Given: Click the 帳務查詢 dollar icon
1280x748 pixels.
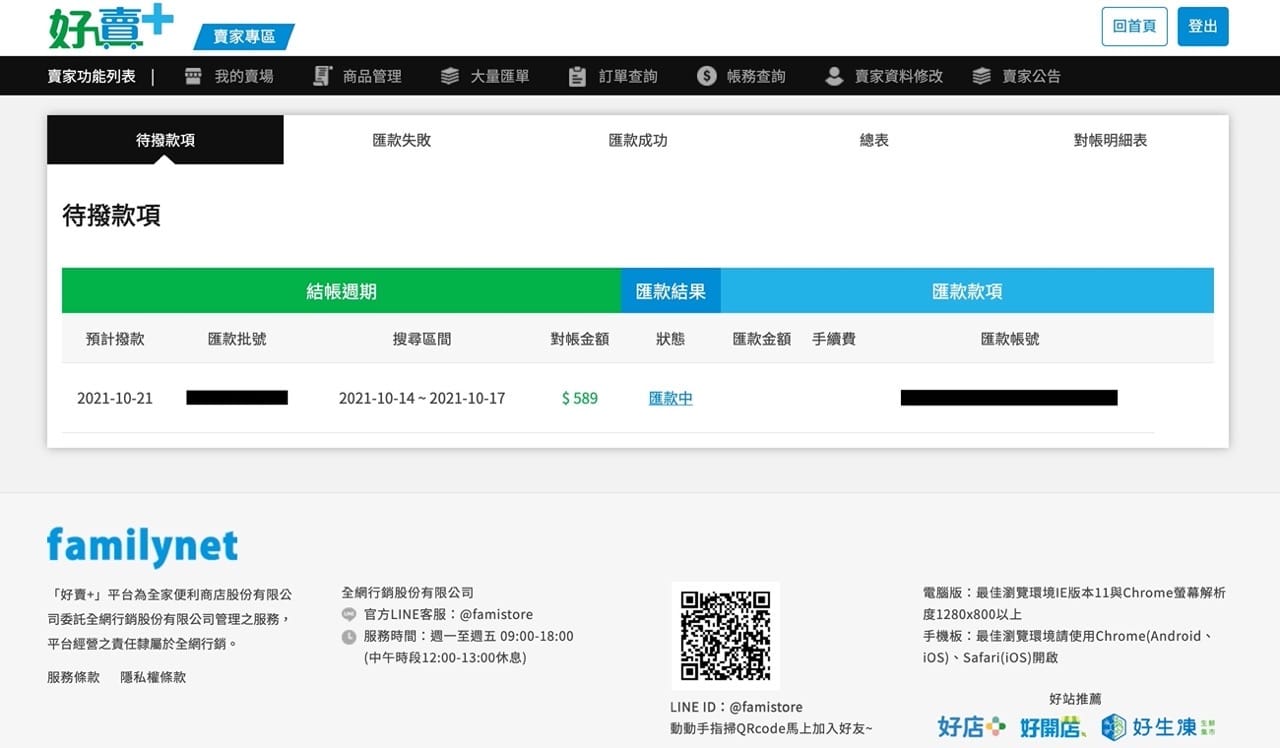Looking at the screenshot, I should tap(706, 76).
